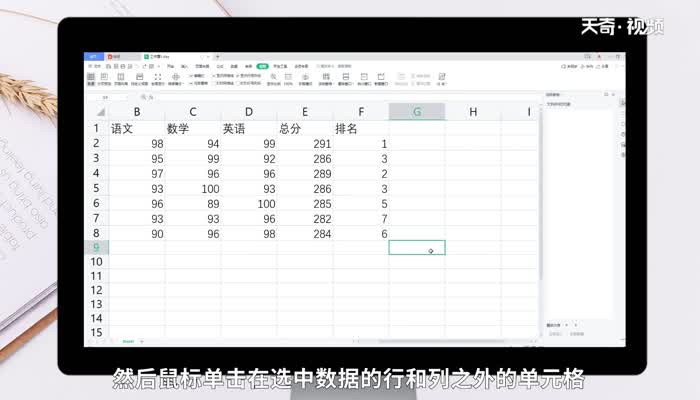
Task: Toggle Show Row and Column Headers checkbox
Action: [x=238, y=75]
